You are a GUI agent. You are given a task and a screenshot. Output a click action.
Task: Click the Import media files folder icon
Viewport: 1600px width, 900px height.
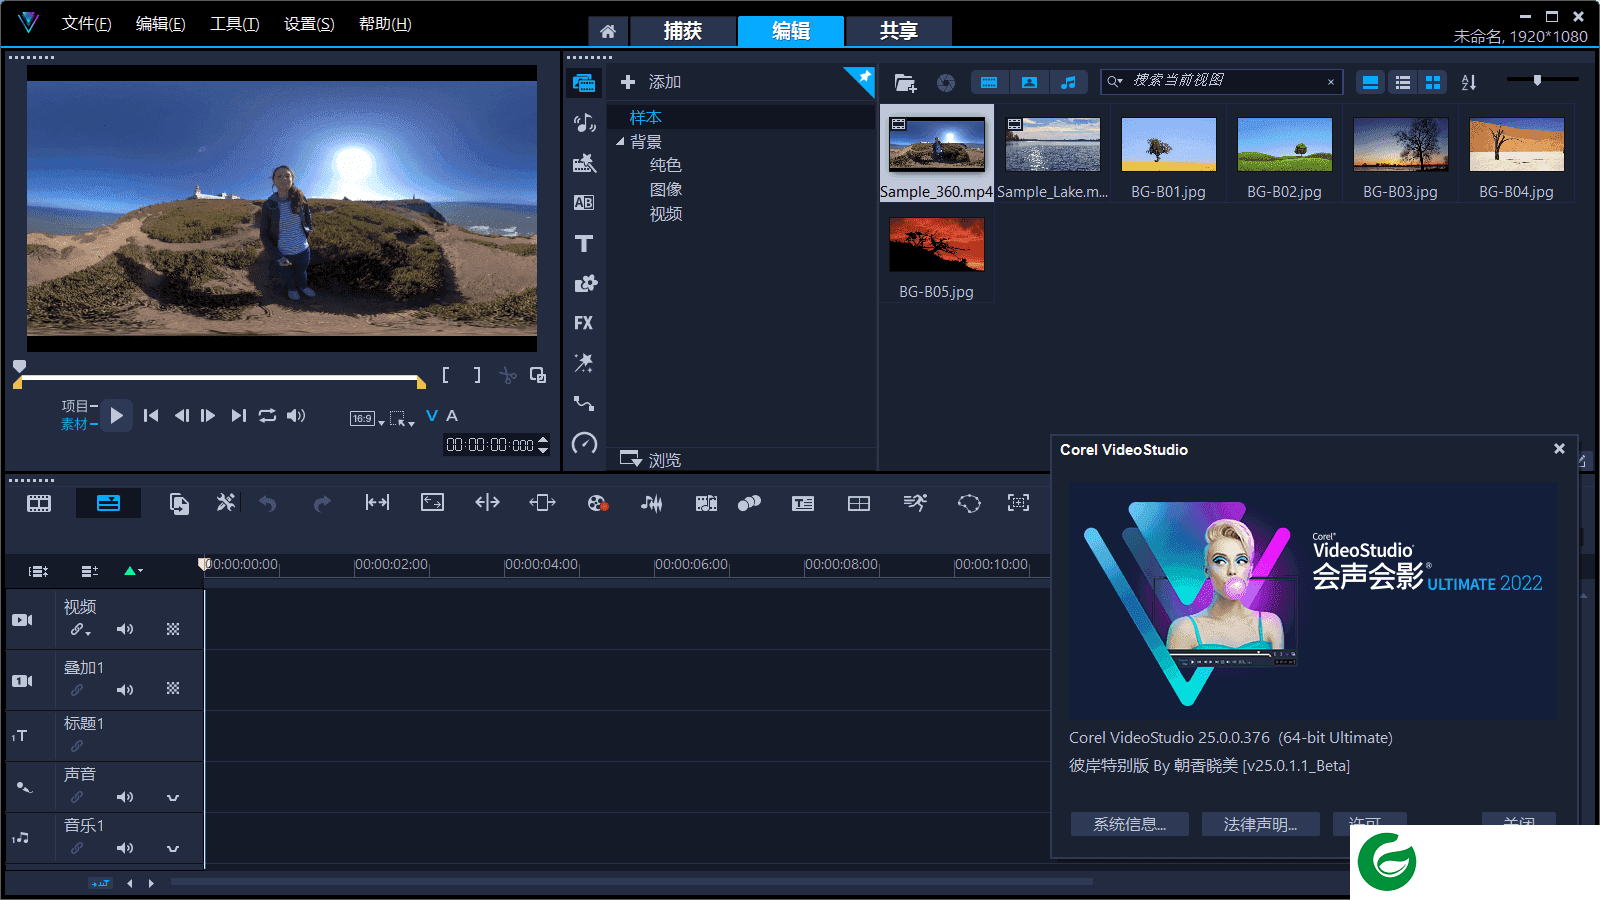point(905,83)
